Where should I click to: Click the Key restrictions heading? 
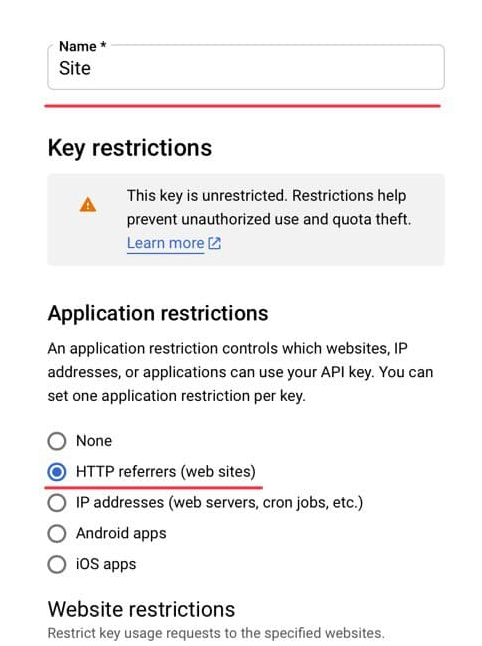point(130,148)
